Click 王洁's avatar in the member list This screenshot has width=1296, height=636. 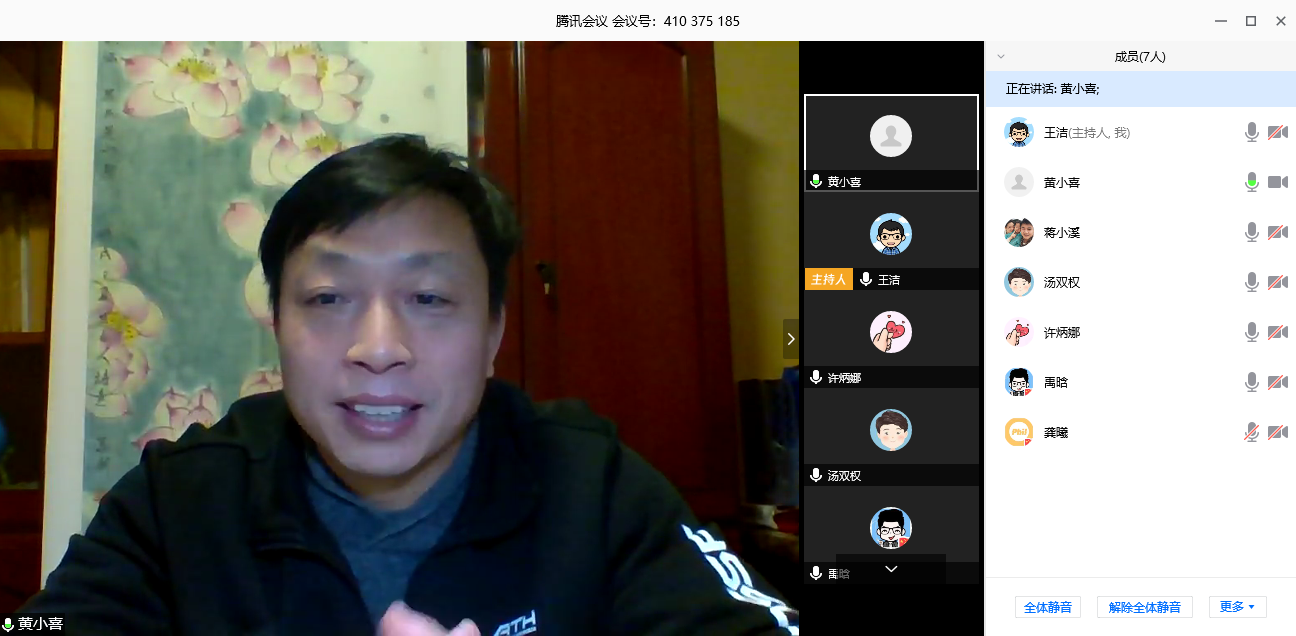click(1018, 132)
